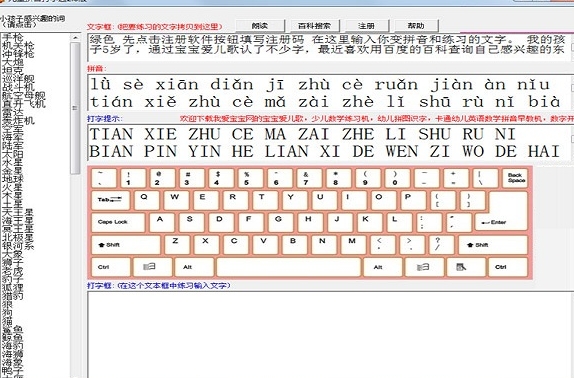Image resolution: width=574 pixels, height=378 pixels.
Task: Click the left Alt key
Action: (194, 267)
